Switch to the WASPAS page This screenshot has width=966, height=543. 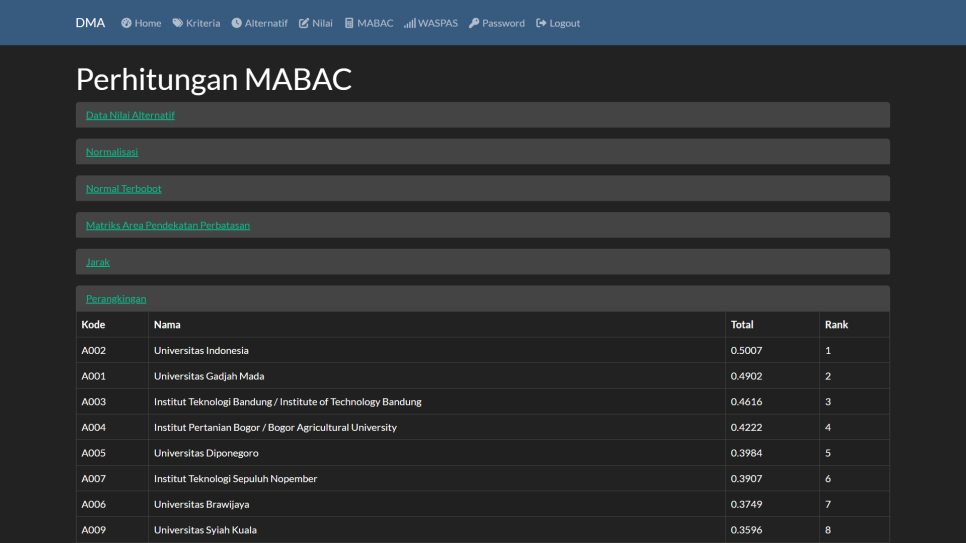pyautogui.click(x=431, y=23)
